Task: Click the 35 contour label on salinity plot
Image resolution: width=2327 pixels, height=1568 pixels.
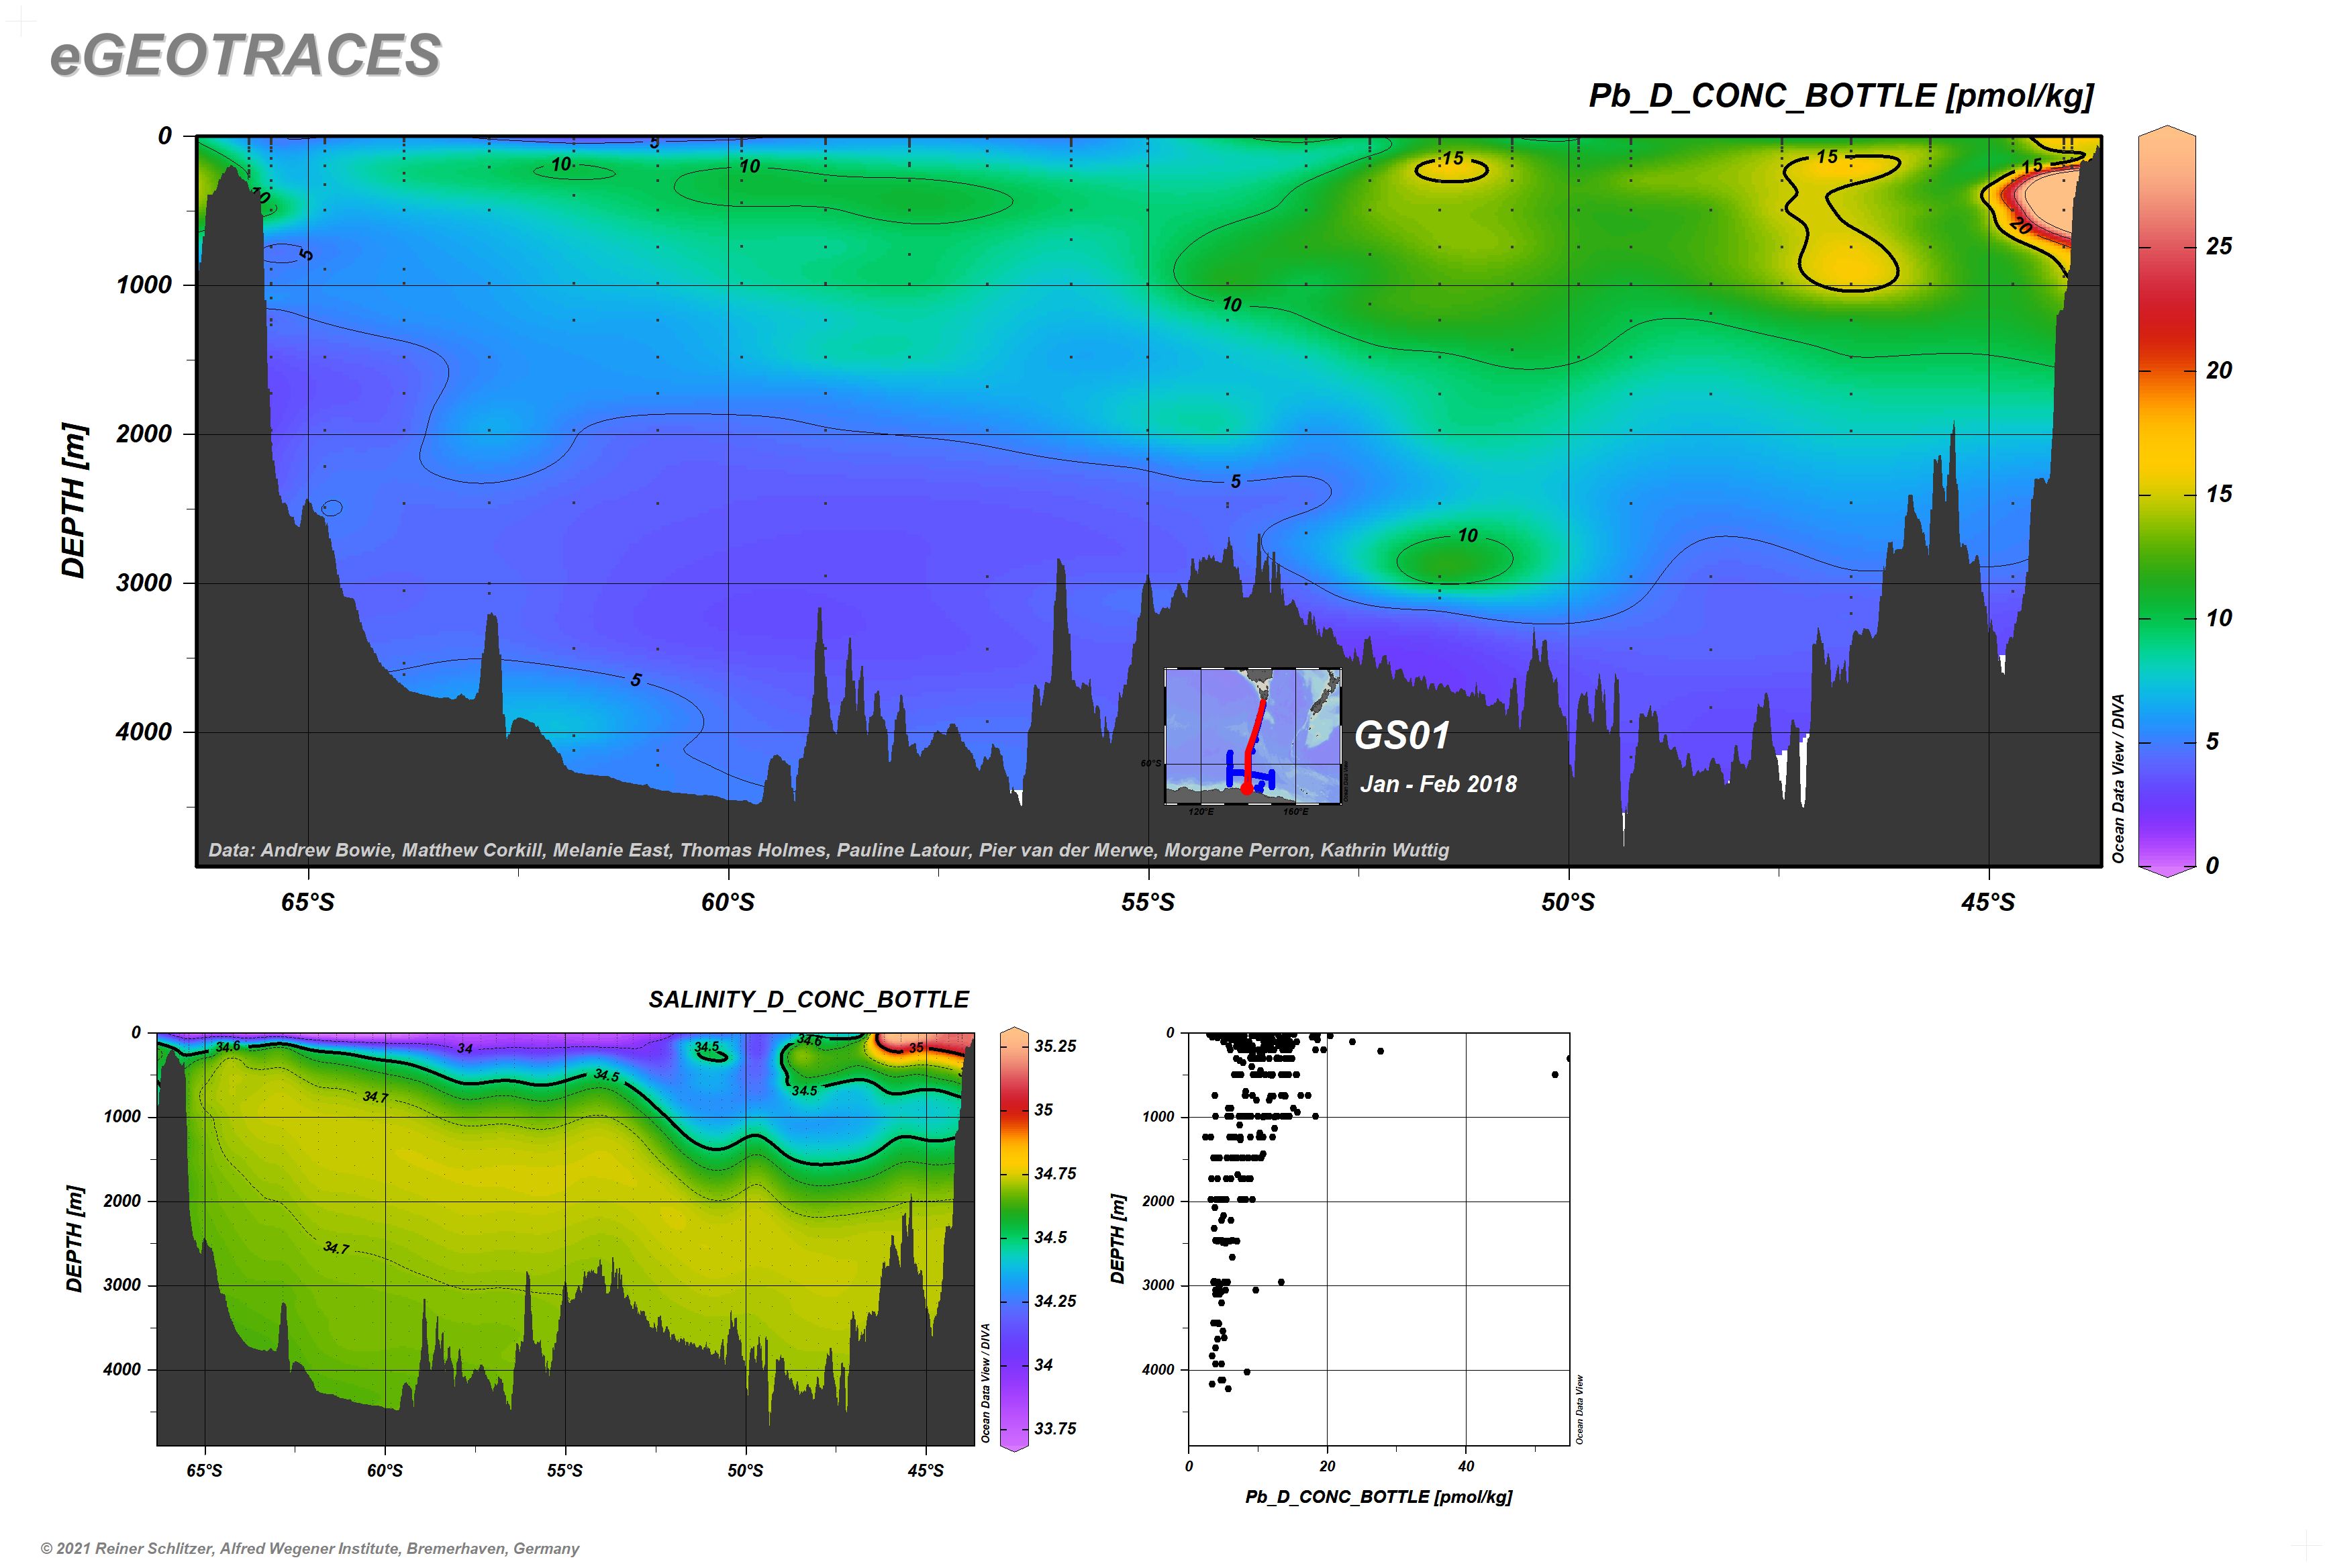Action: pyautogui.click(x=916, y=1048)
